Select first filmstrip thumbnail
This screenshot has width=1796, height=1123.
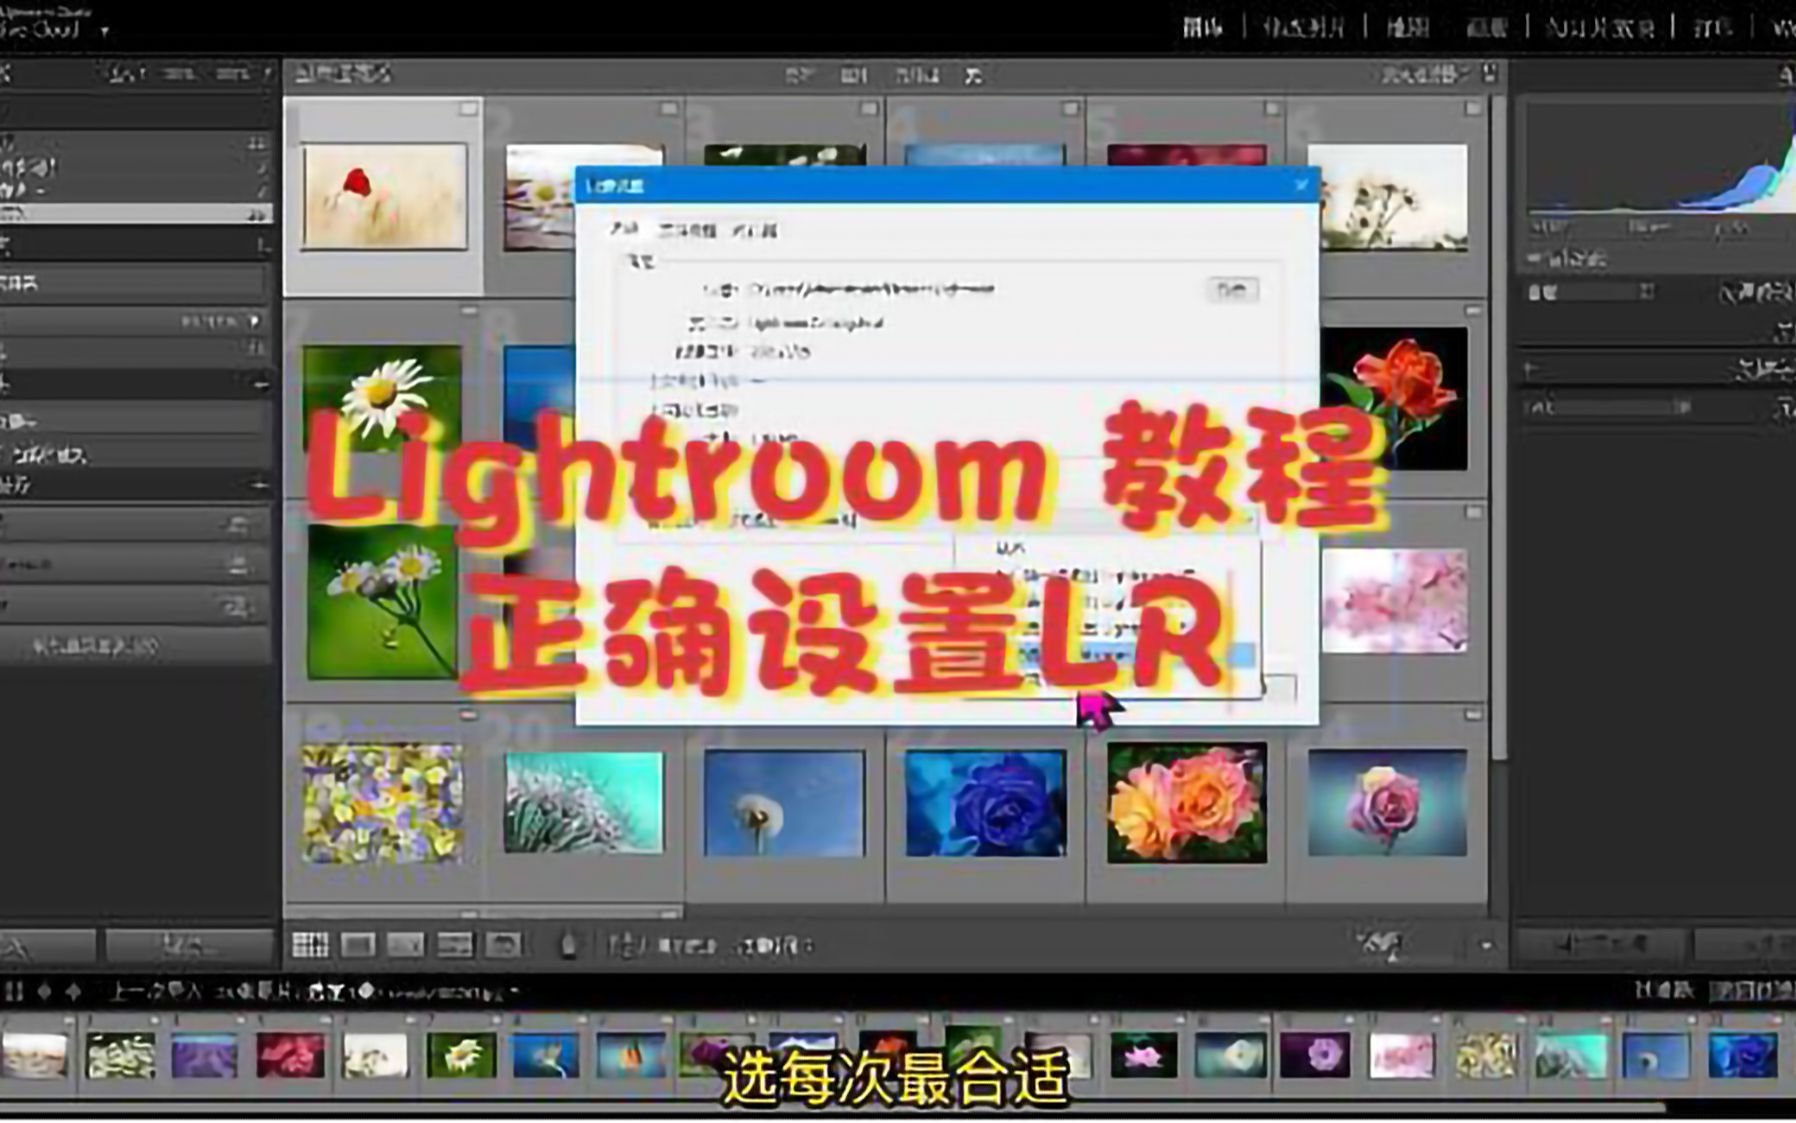click(34, 1056)
